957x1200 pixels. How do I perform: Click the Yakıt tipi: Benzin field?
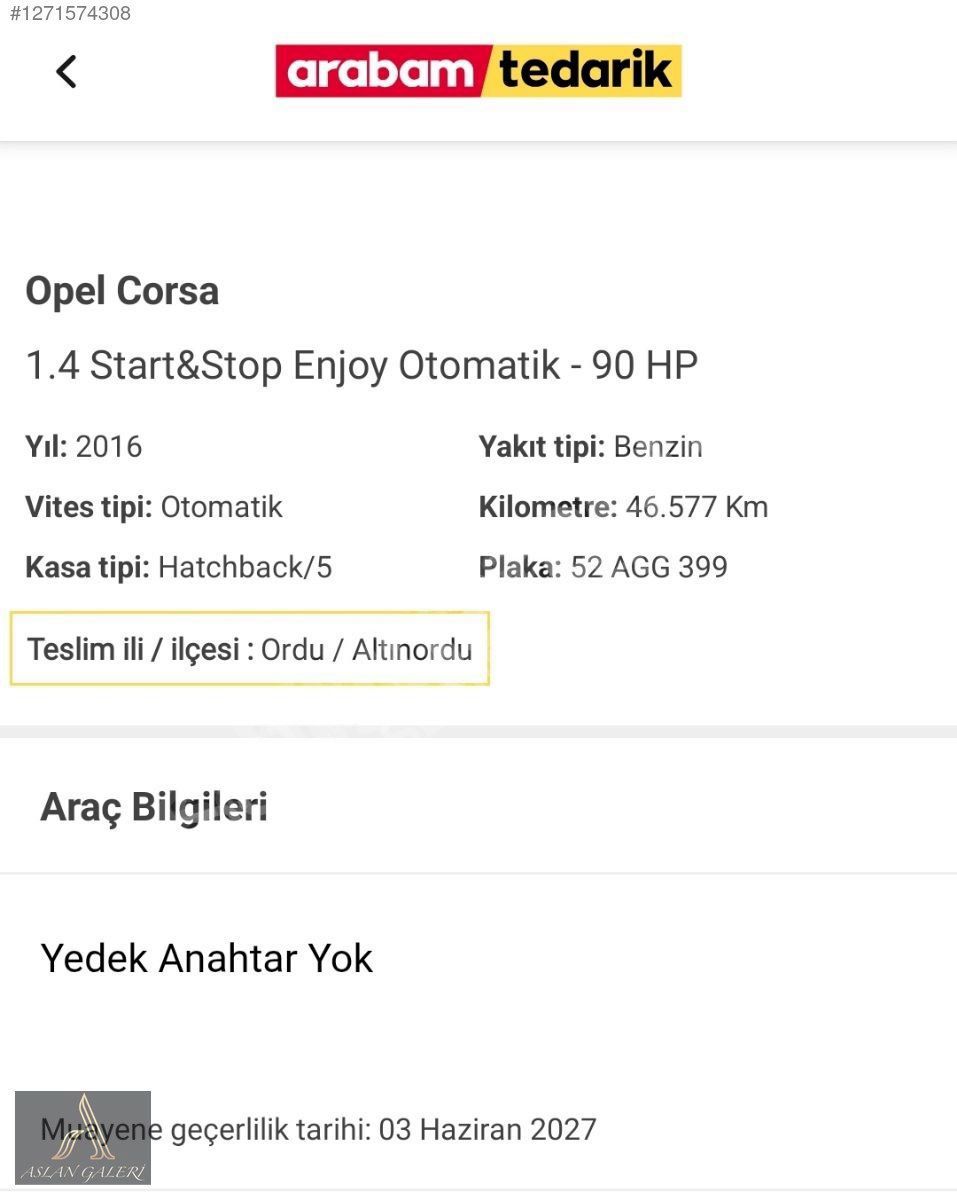click(x=590, y=446)
